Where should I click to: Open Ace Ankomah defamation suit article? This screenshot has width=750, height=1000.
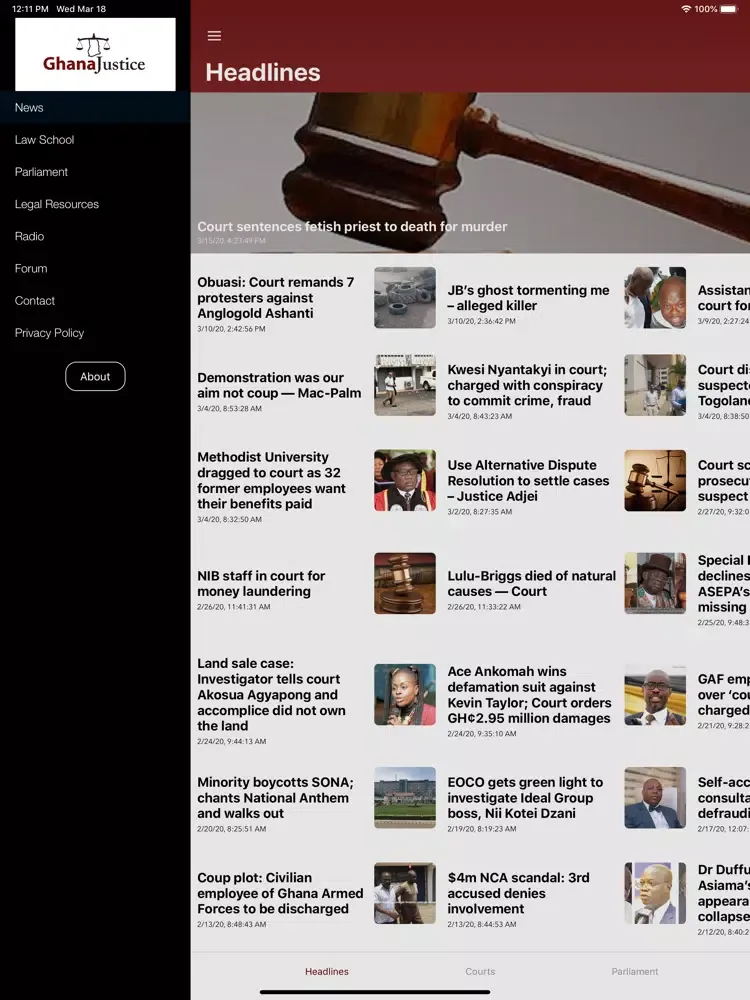point(529,695)
